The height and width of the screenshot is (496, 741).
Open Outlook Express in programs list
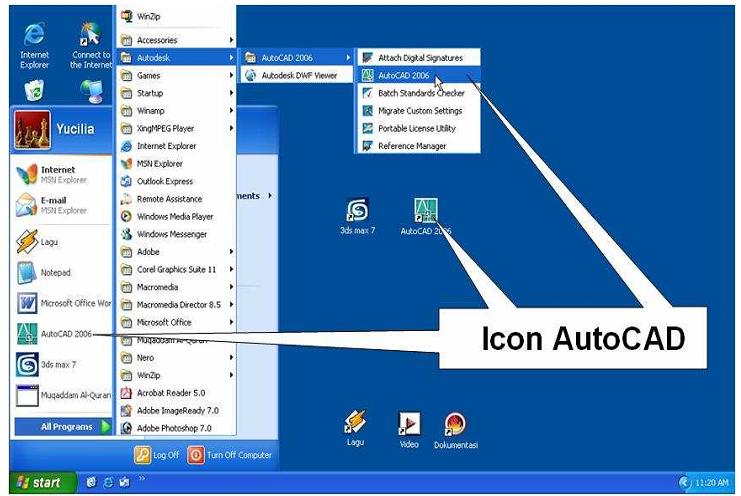click(177, 181)
